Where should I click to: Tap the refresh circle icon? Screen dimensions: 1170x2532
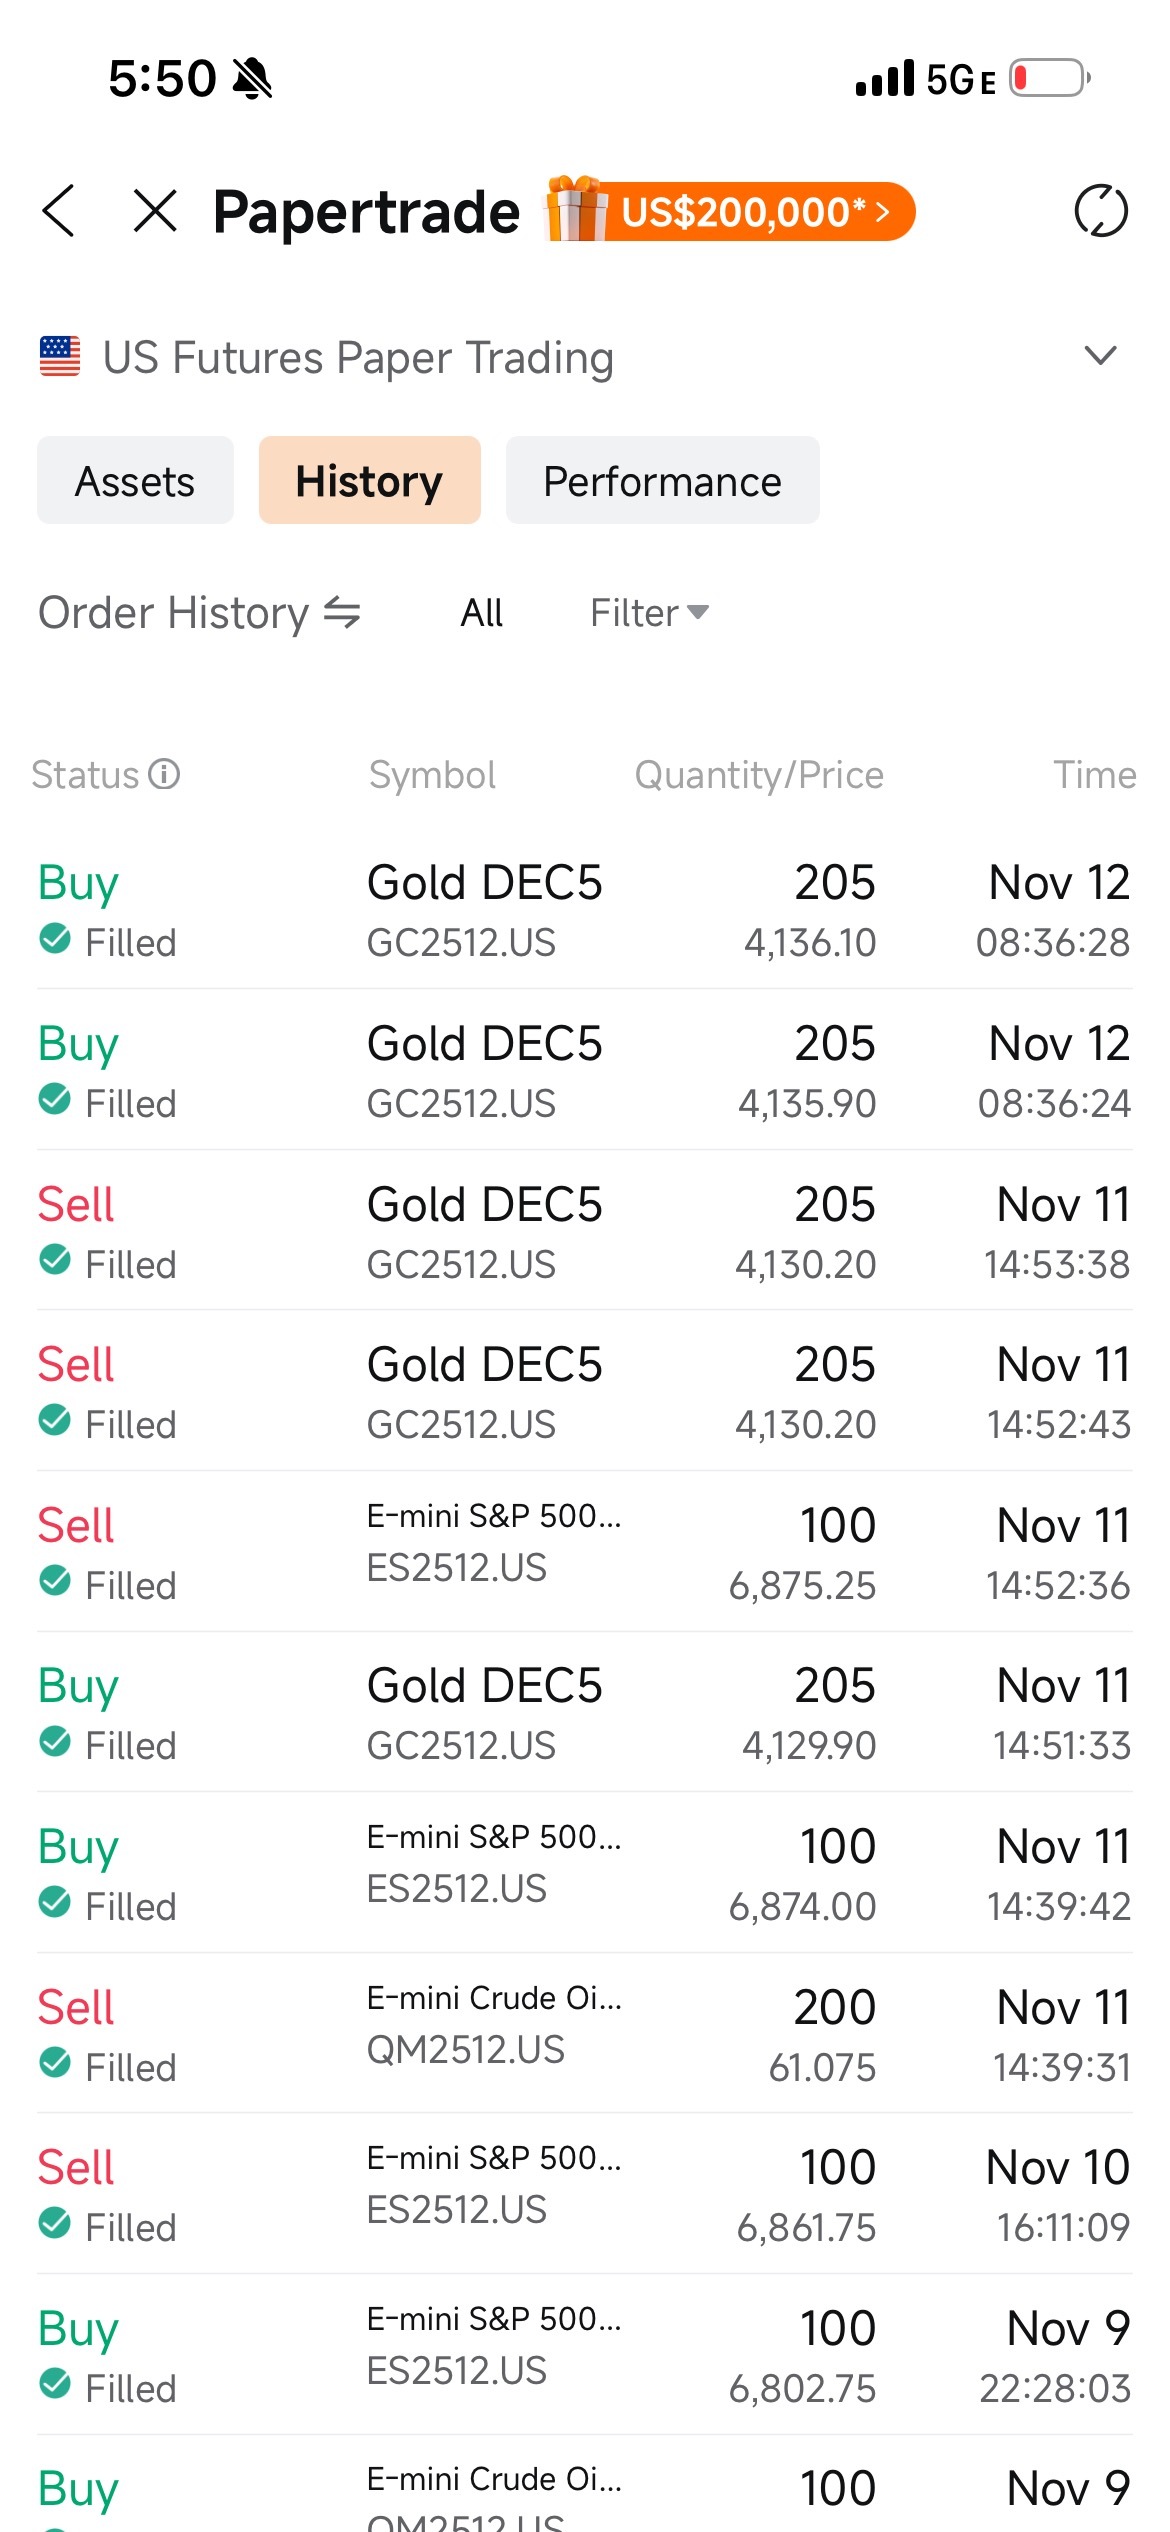1100,211
